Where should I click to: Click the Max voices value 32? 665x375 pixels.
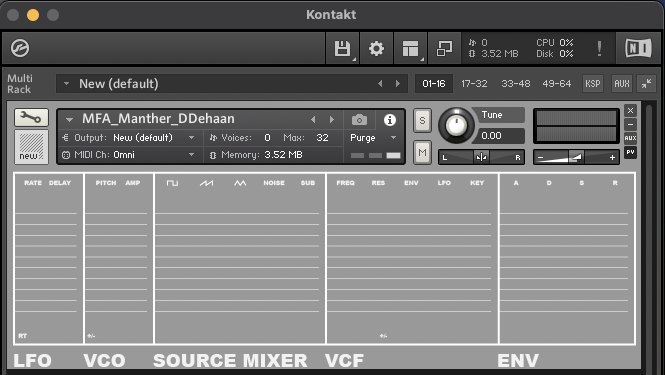(322, 138)
